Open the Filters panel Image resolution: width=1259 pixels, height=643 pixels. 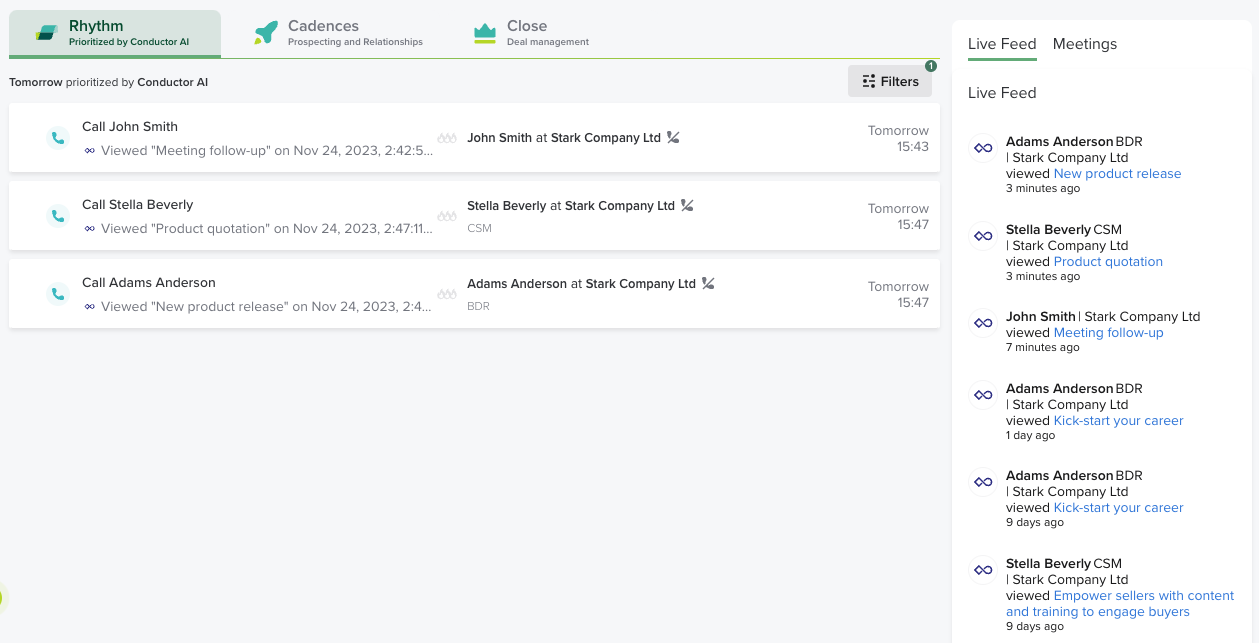(890, 82)
